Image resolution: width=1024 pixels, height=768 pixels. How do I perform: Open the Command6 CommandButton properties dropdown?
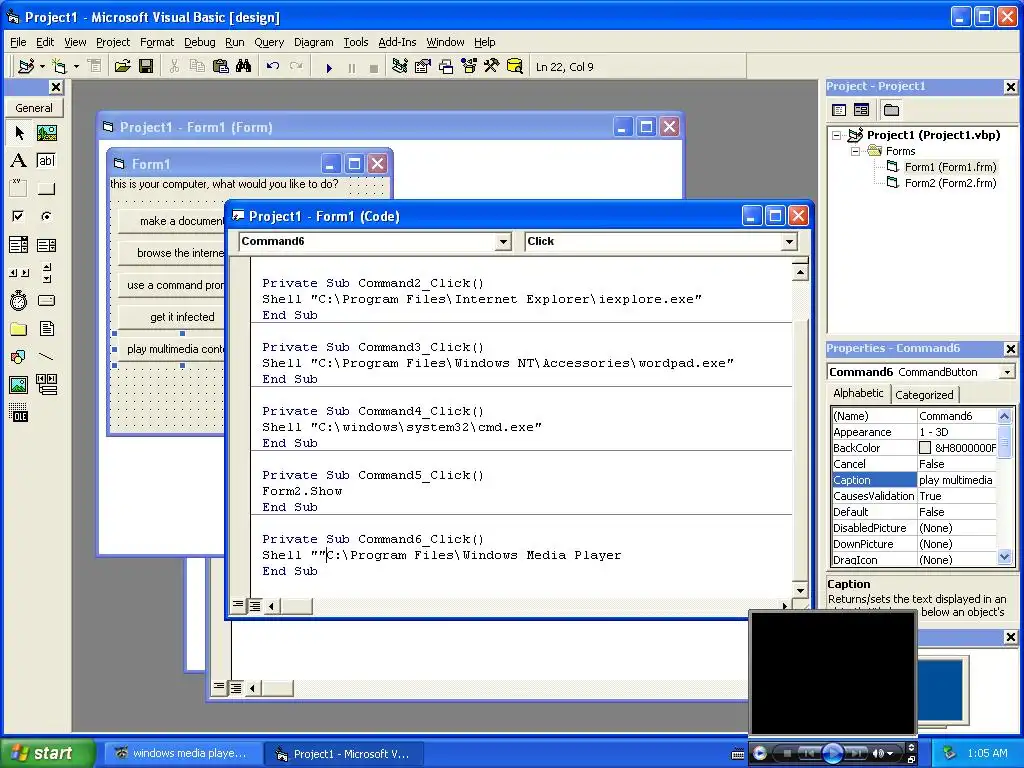[x=1007, y=372]
